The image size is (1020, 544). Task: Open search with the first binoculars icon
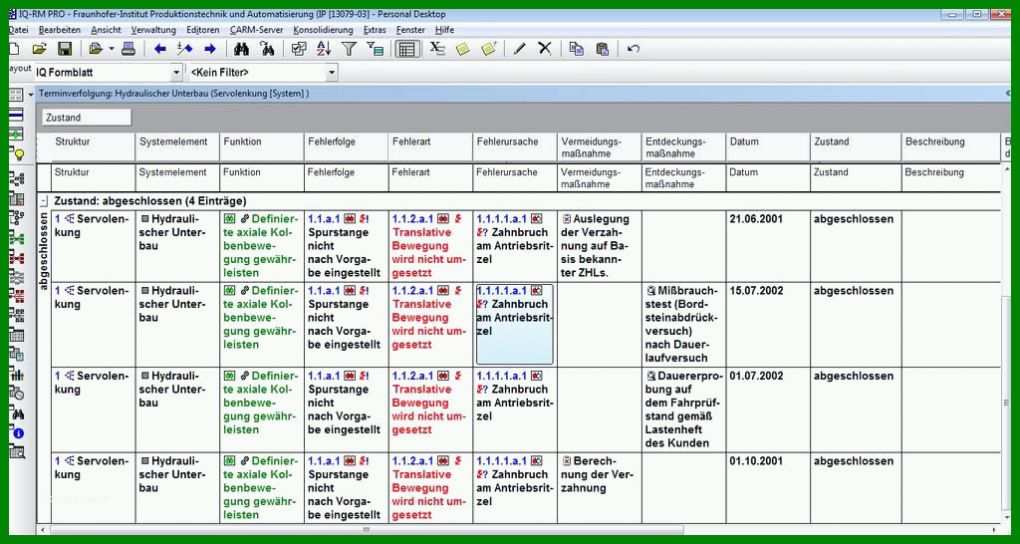tap(241, 49)
